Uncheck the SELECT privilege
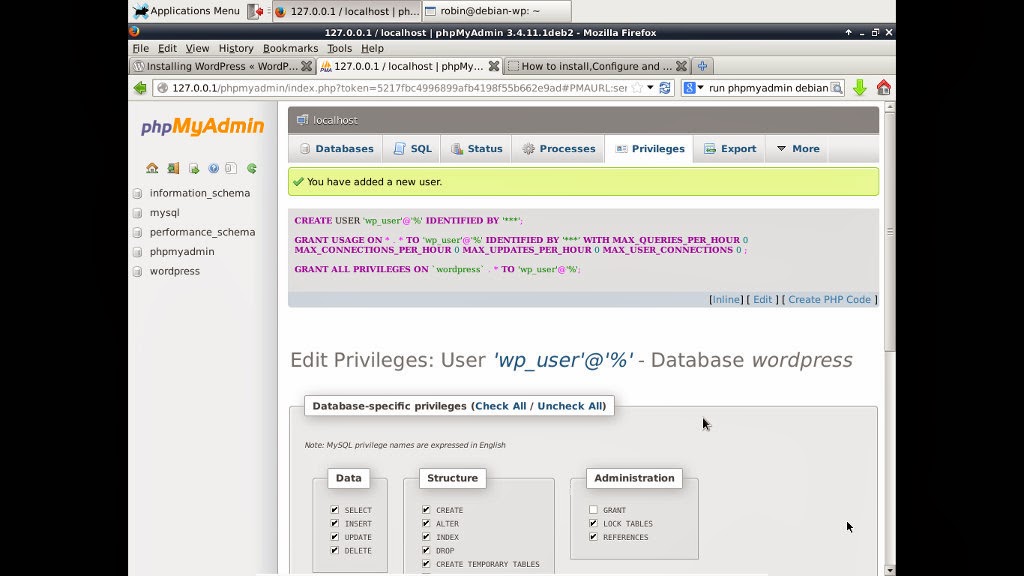Viewport: 1024px width, 576px height. tap(335, 509)
